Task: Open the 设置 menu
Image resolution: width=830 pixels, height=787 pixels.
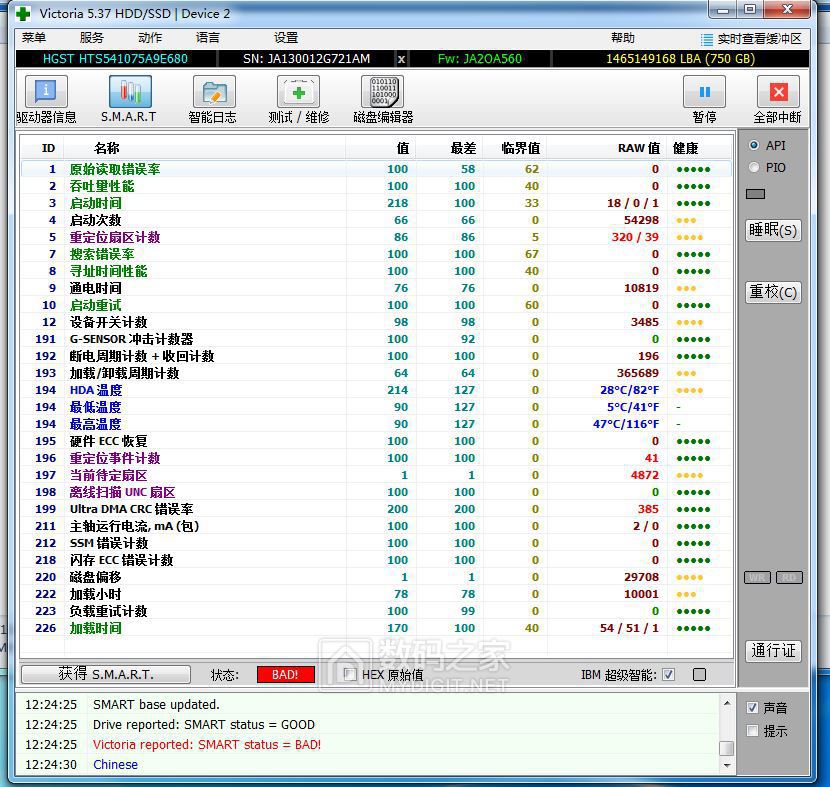Action: [286, 38]
